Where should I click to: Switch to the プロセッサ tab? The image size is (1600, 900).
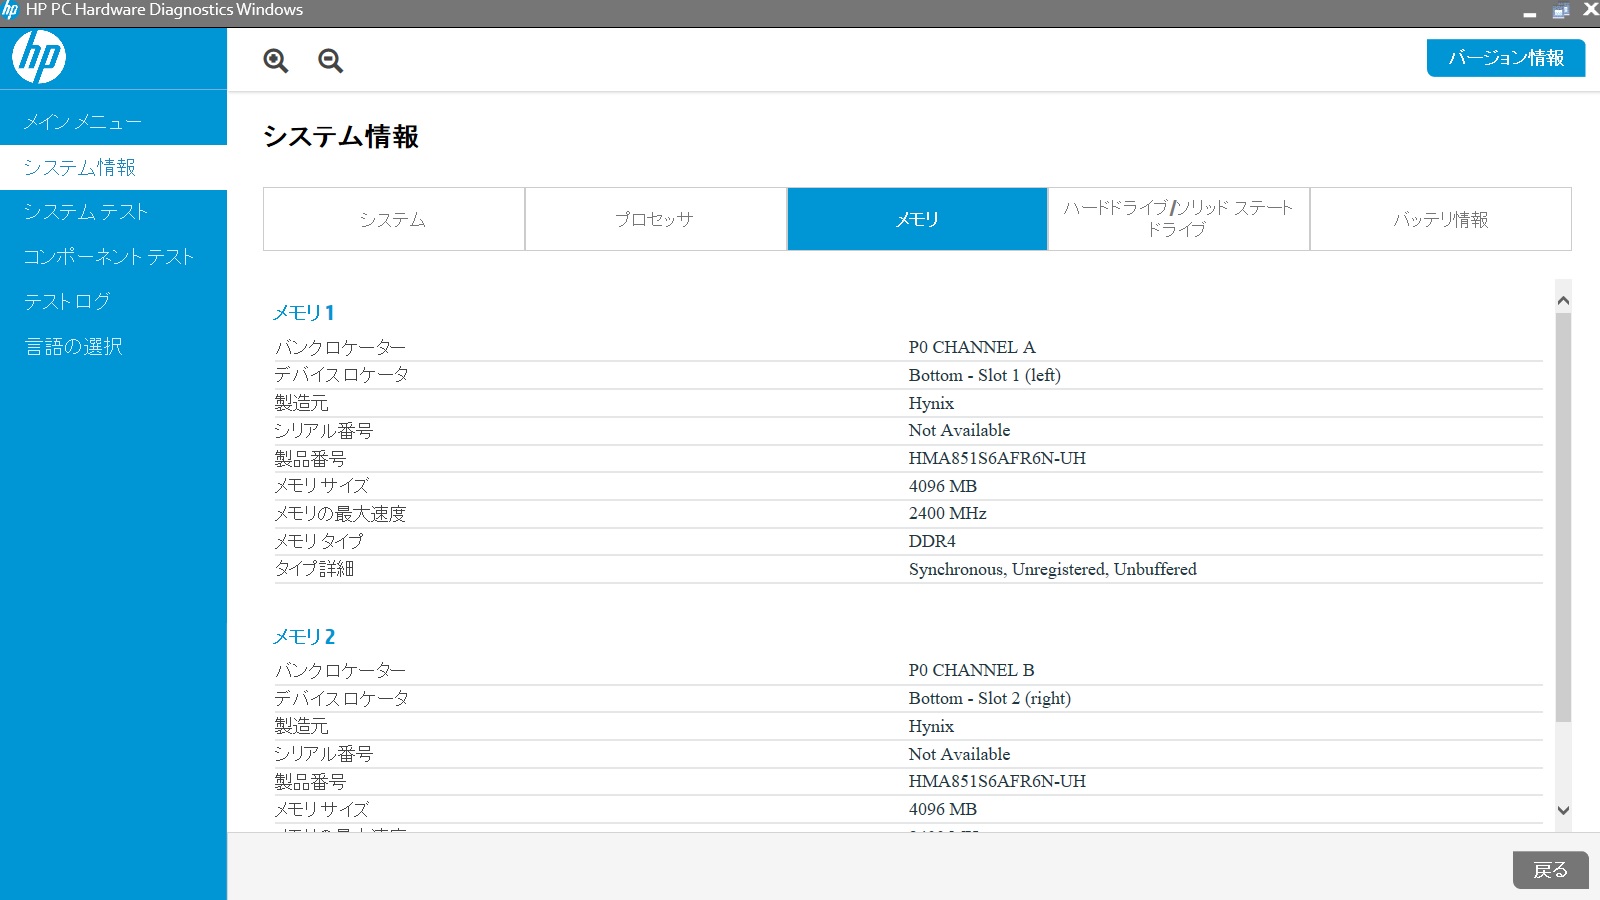coord(655,219)
